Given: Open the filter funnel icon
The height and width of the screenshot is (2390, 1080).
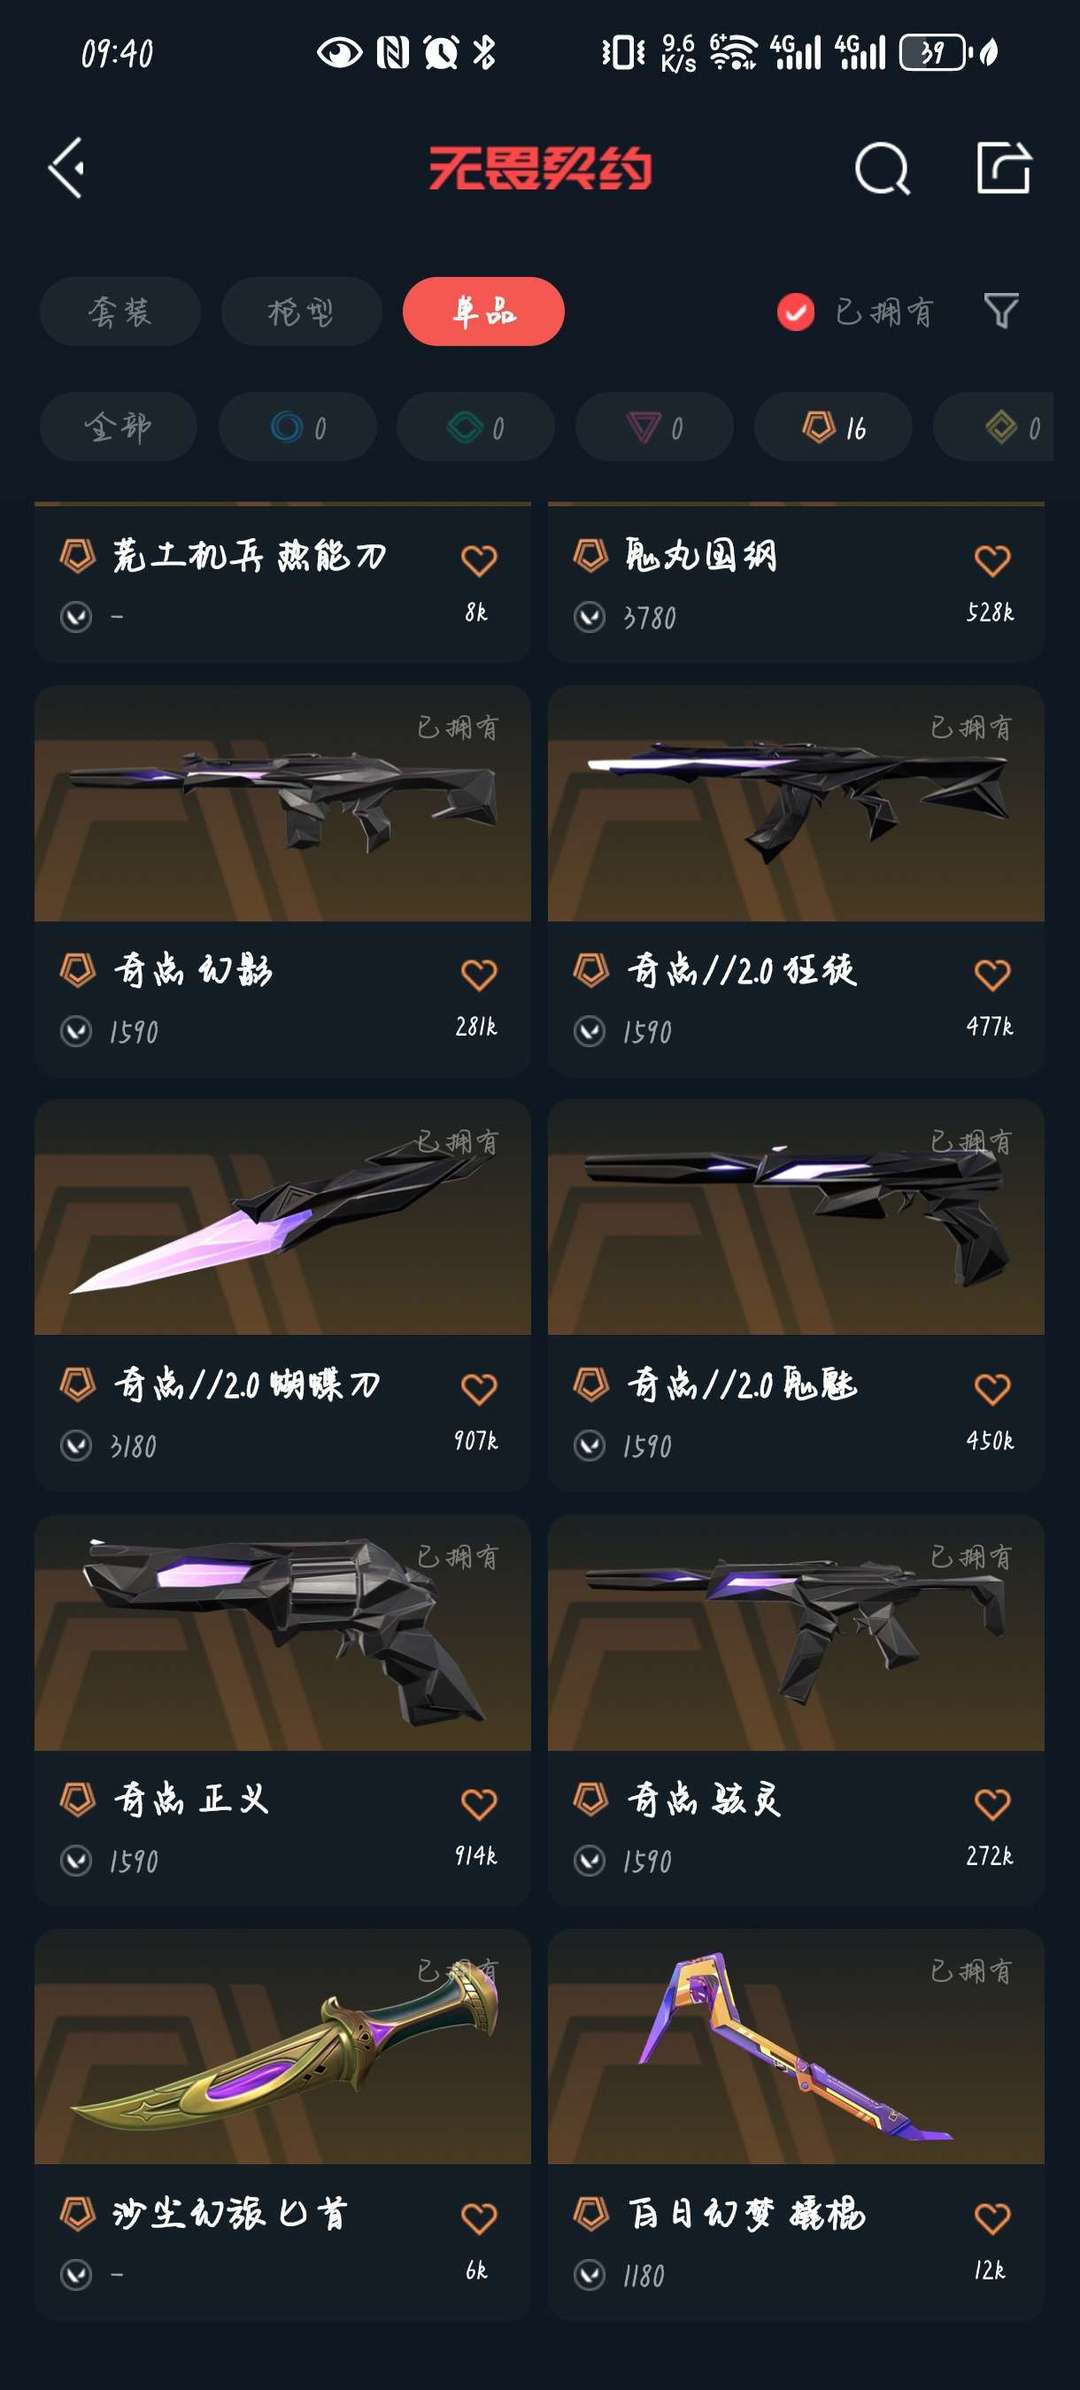Looking at the screenshot, I should coord(1001,311).
